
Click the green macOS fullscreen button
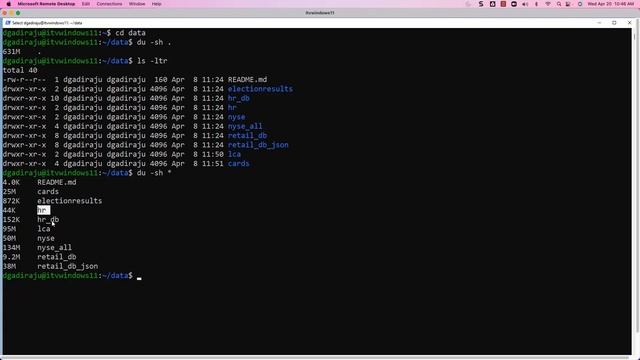(18, 13)
